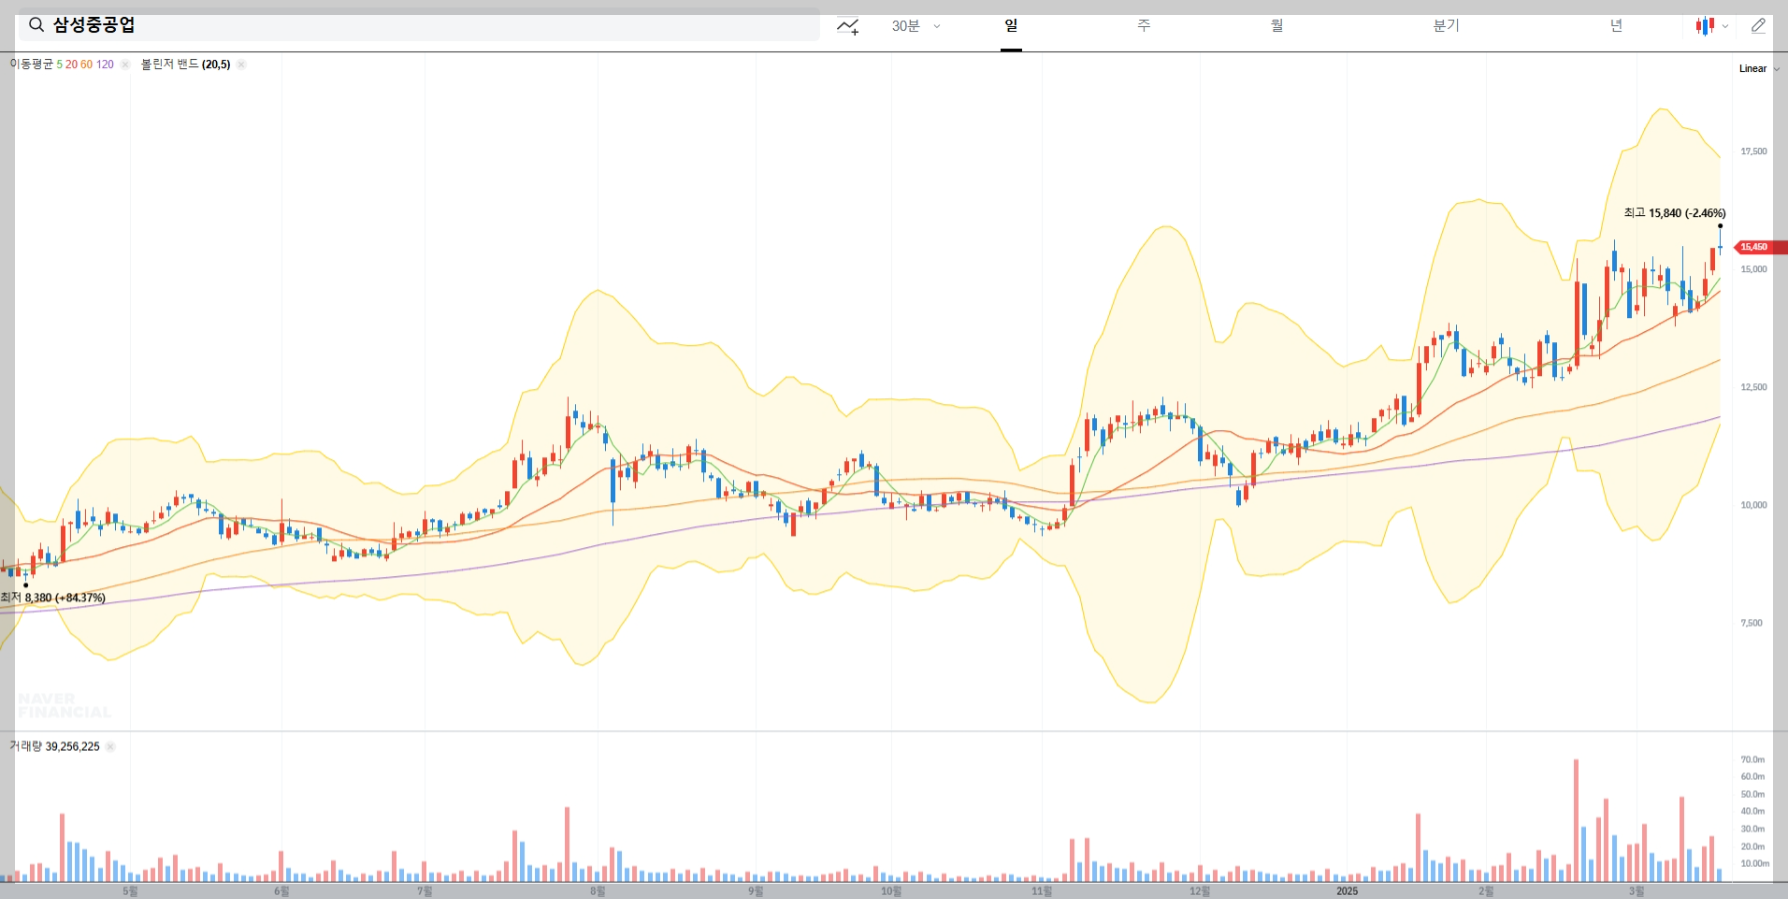The width and height of the screenshot is (1788, 899).
Task: Click the 최고 15,840 (-2.46%) high label
Action: pos(1675,213)
